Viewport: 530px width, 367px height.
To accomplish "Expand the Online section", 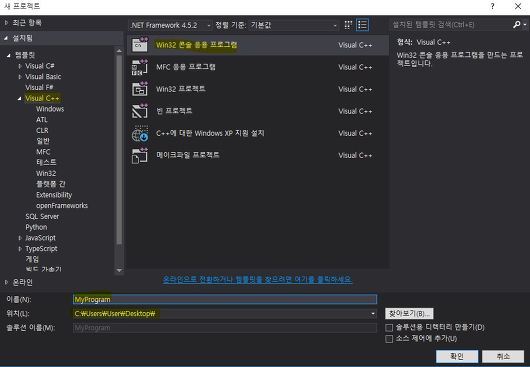I will (x=6, y=282).
